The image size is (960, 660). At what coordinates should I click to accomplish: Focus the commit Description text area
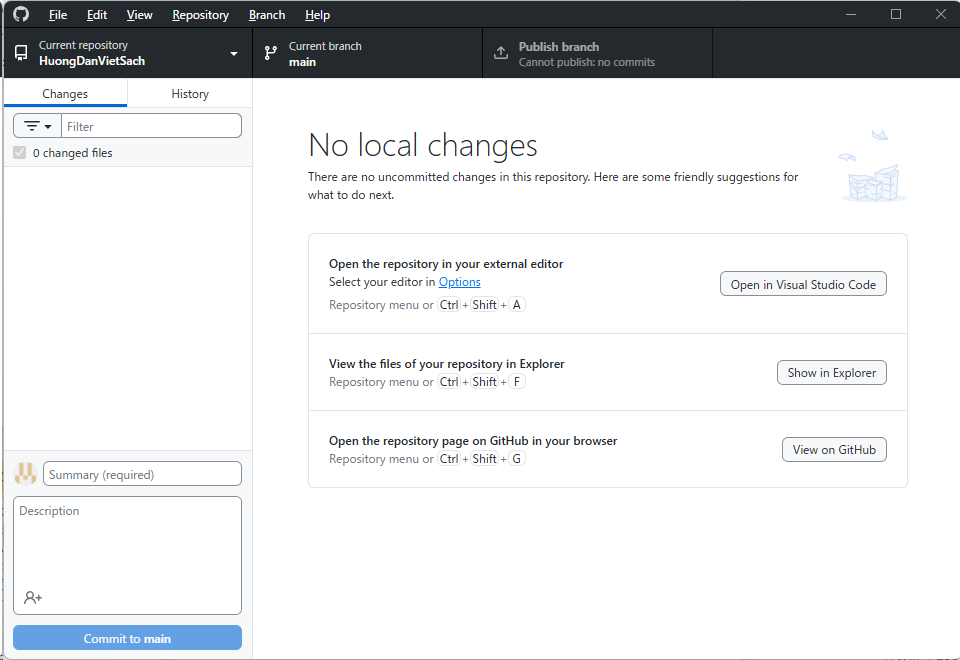point(127,555)
